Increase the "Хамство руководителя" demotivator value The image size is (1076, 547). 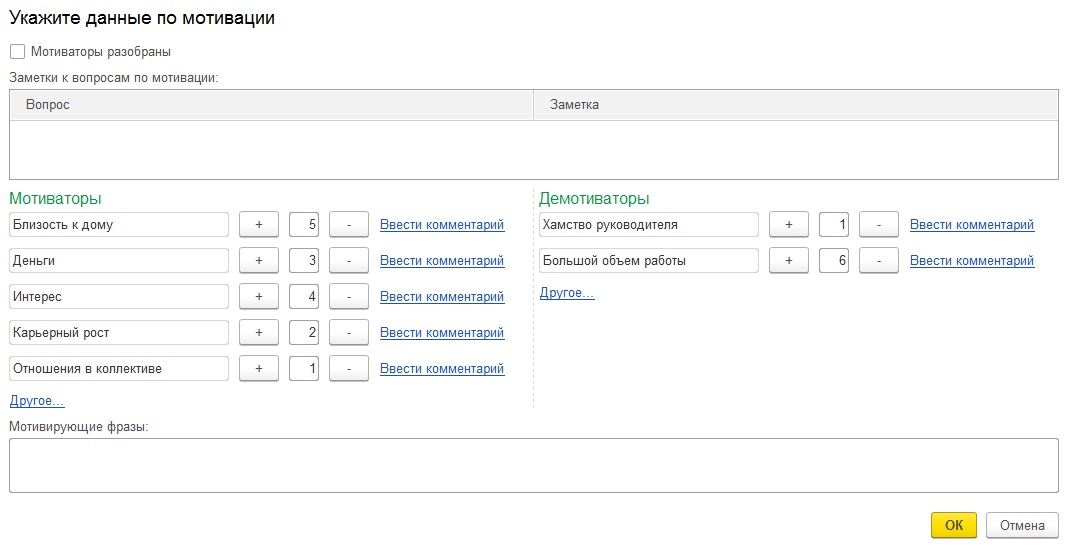pos(789,225)
